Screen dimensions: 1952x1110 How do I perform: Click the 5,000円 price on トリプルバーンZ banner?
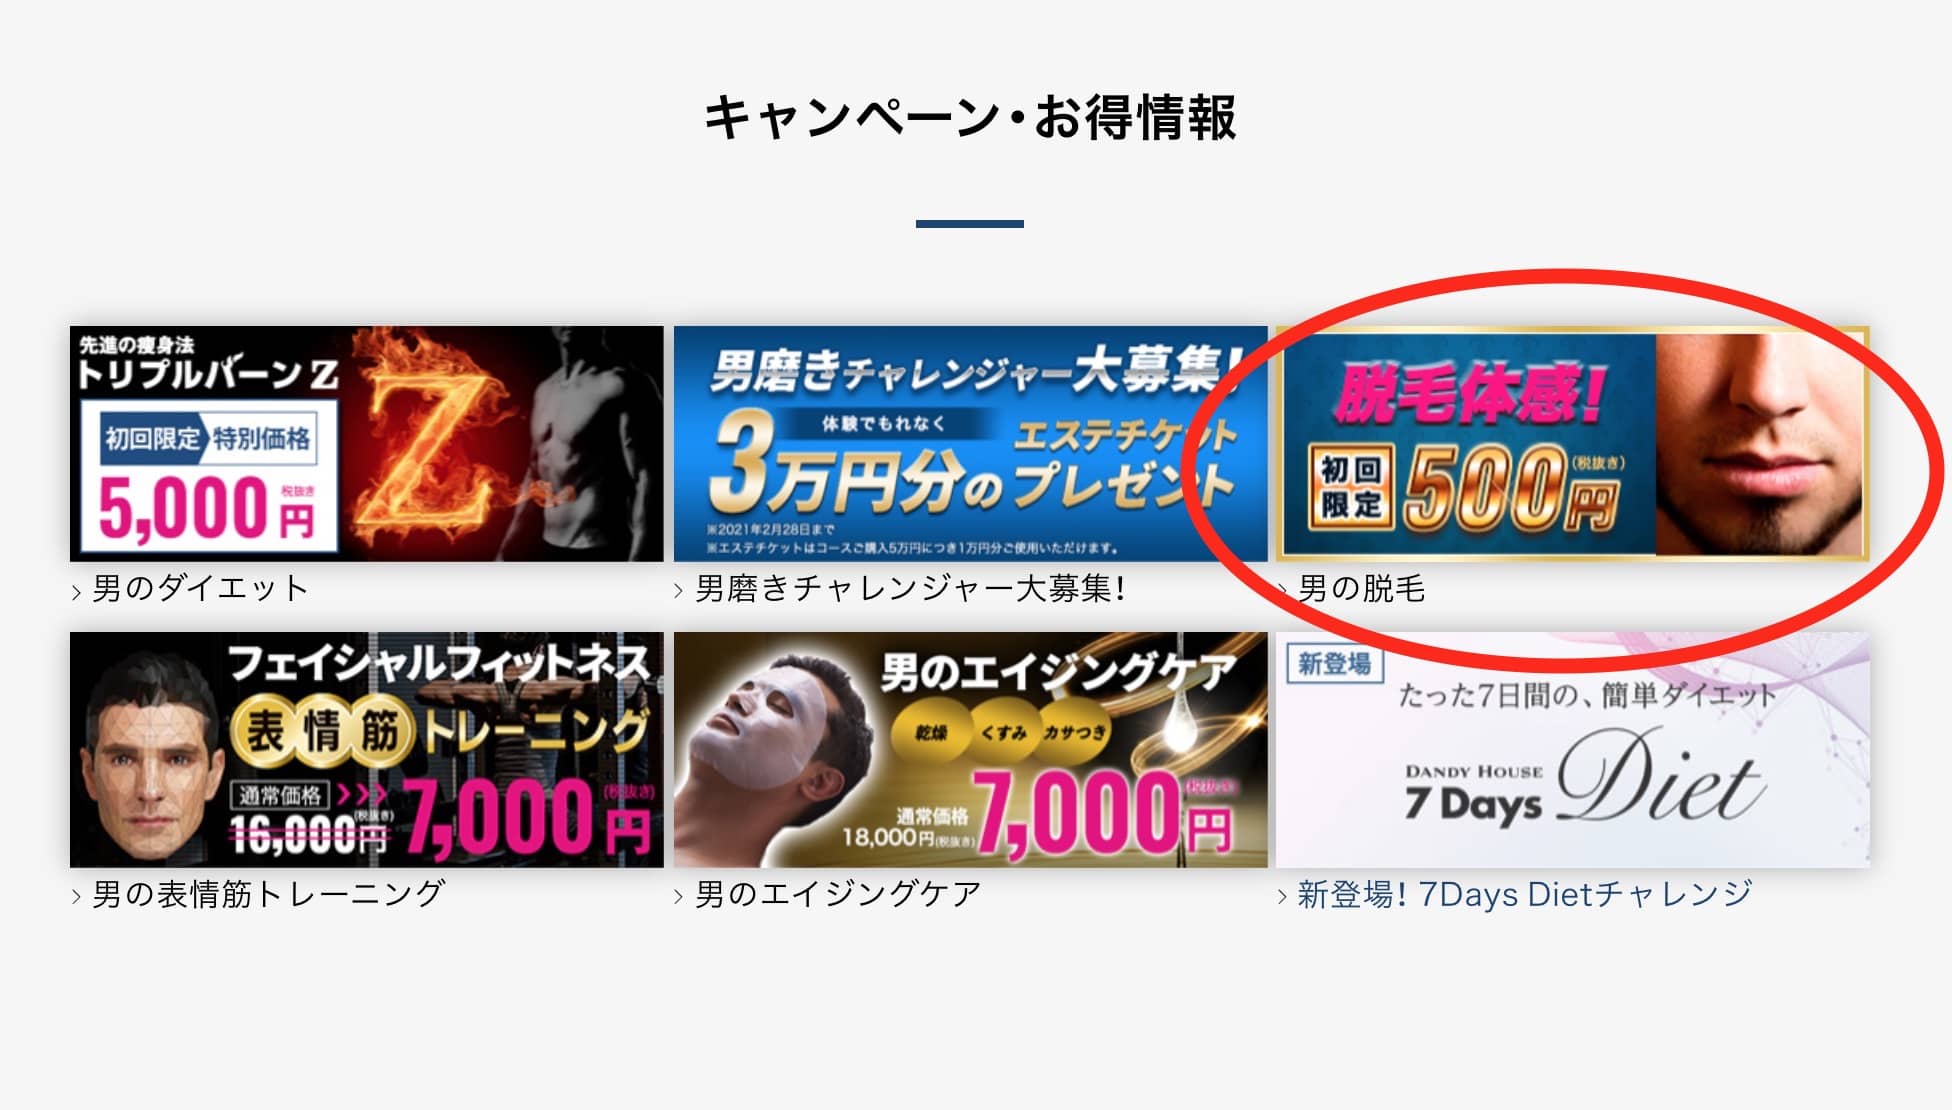tap(207, 508)
